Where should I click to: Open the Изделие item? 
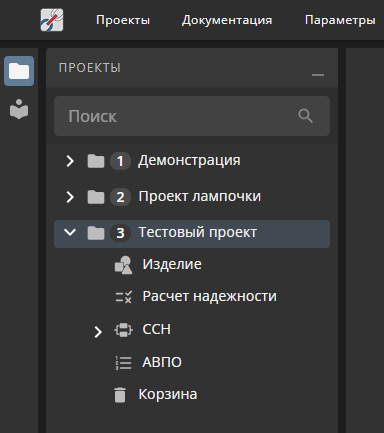point(172,264)
